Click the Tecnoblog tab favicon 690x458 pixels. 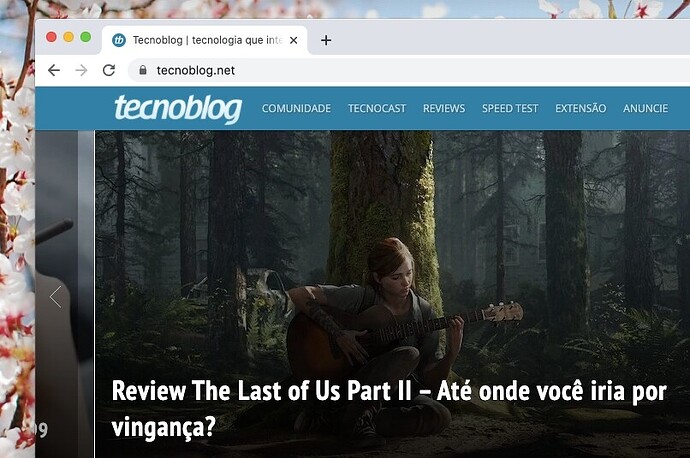tap(119, 40)
